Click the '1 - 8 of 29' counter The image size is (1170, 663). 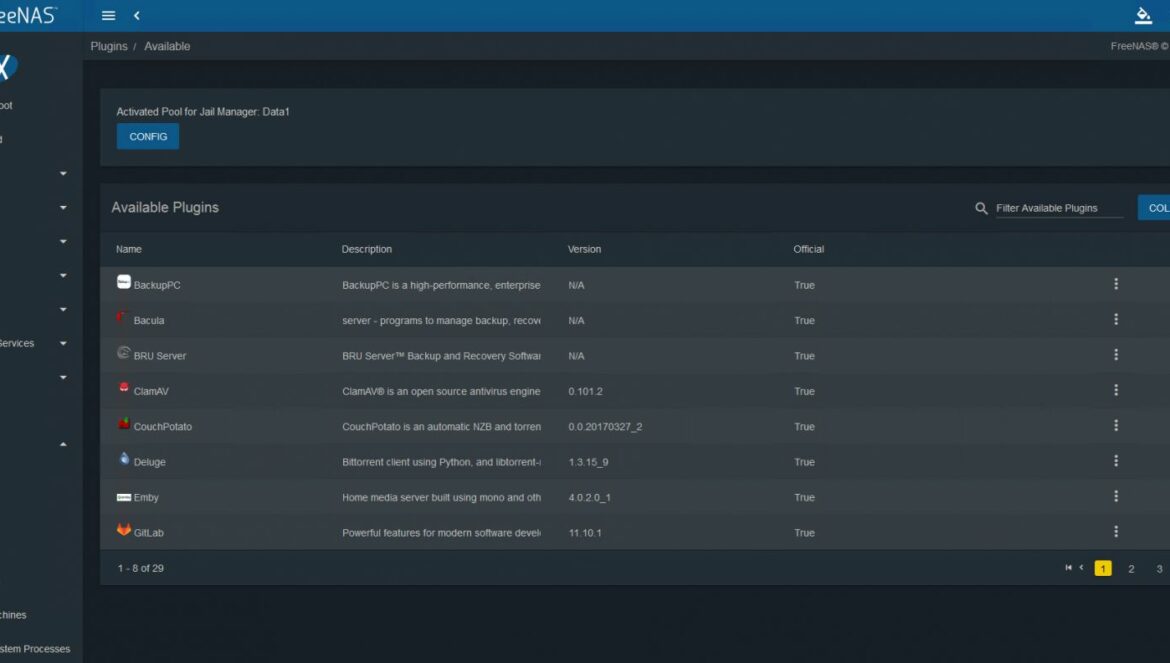(x=140, y=568)
